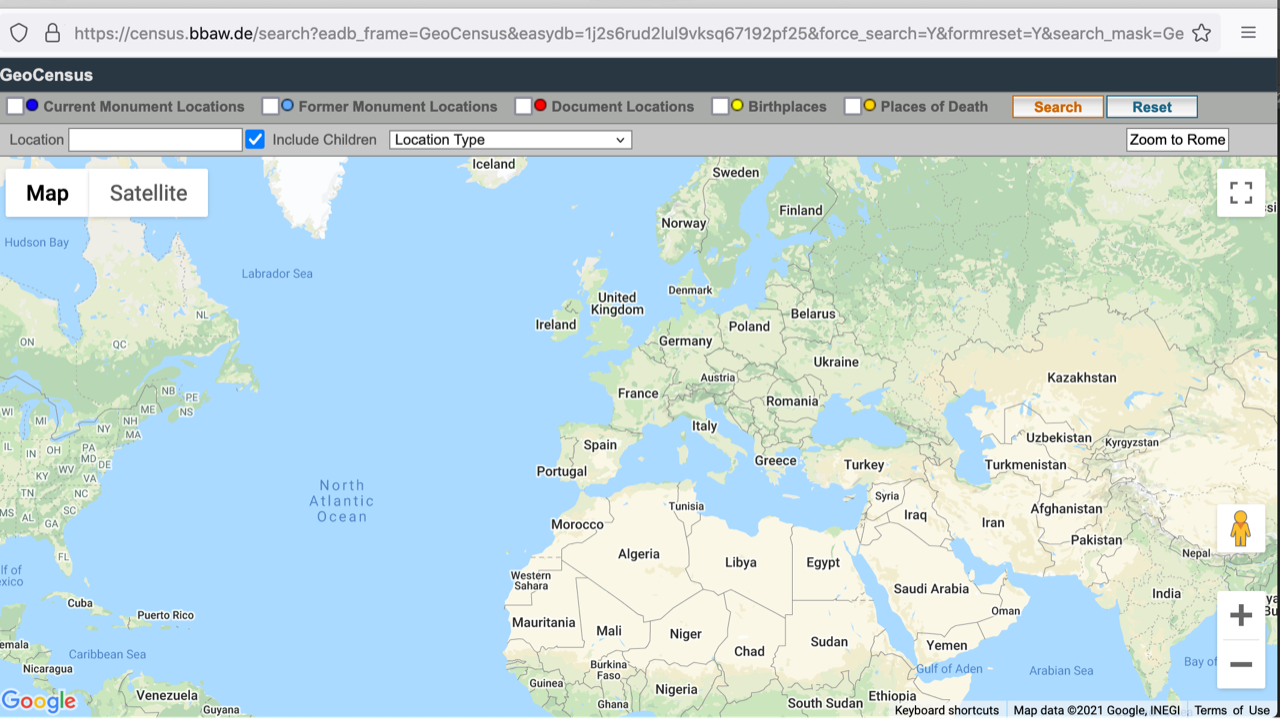Open the browser hamburger menu

[x=1248, y=33]
